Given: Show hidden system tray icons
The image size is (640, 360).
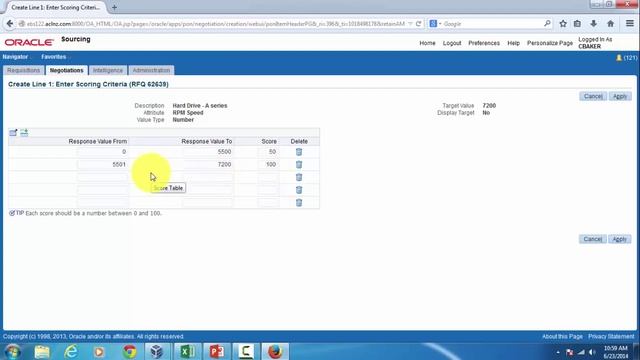Looking at the screenshot, I should [558, 352].
